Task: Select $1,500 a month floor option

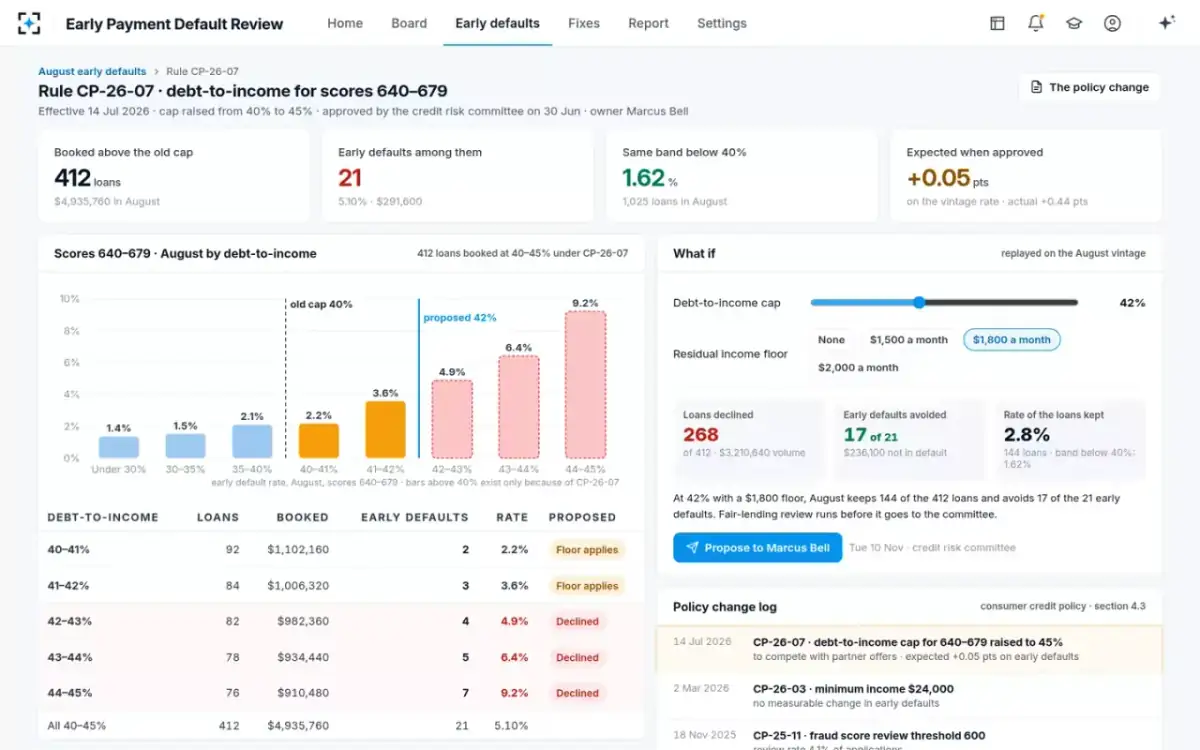Action: [908, 340]
